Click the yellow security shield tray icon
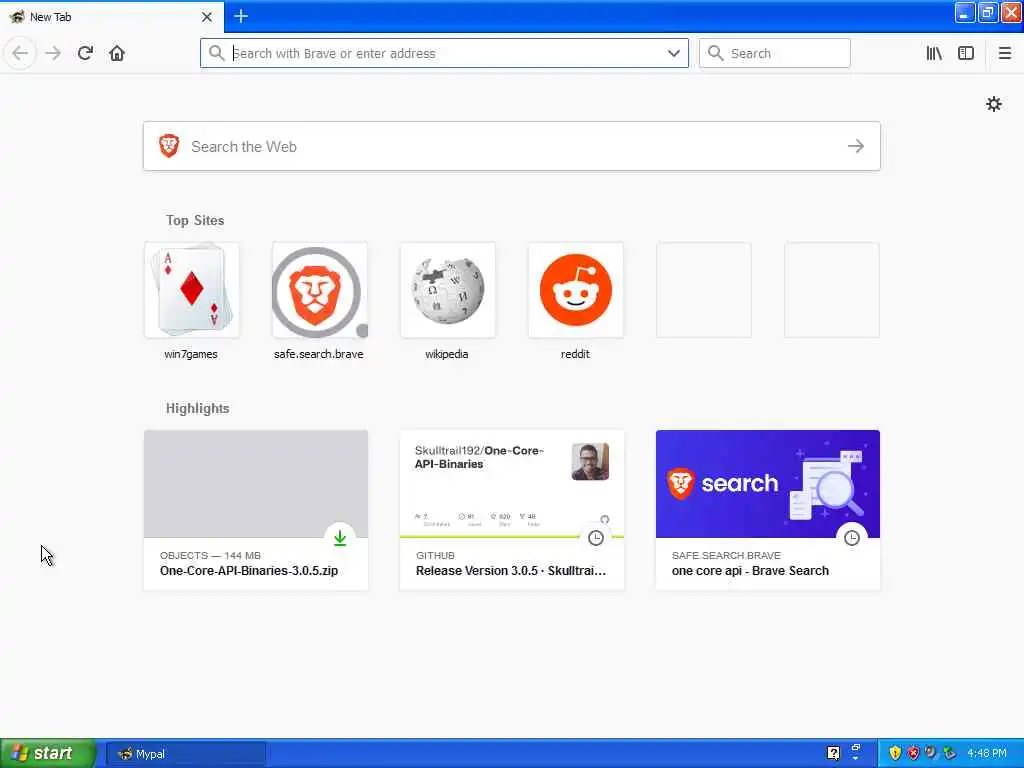 (895, 753)
